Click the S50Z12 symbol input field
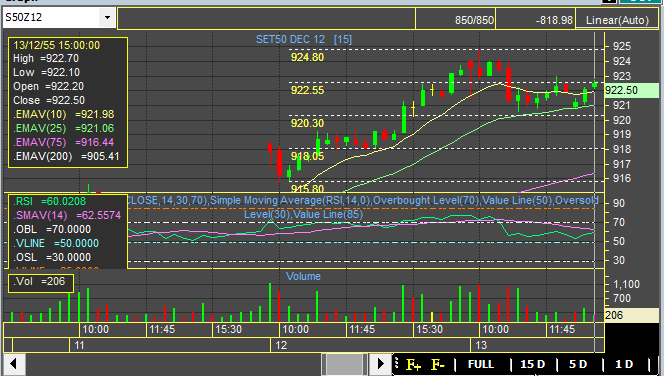 [x=52, y=18]
